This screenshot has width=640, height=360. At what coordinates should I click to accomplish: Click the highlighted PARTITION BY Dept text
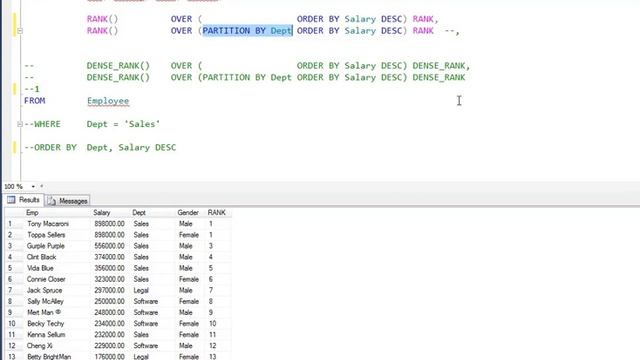pyautogui.click(x=247, y=31)
